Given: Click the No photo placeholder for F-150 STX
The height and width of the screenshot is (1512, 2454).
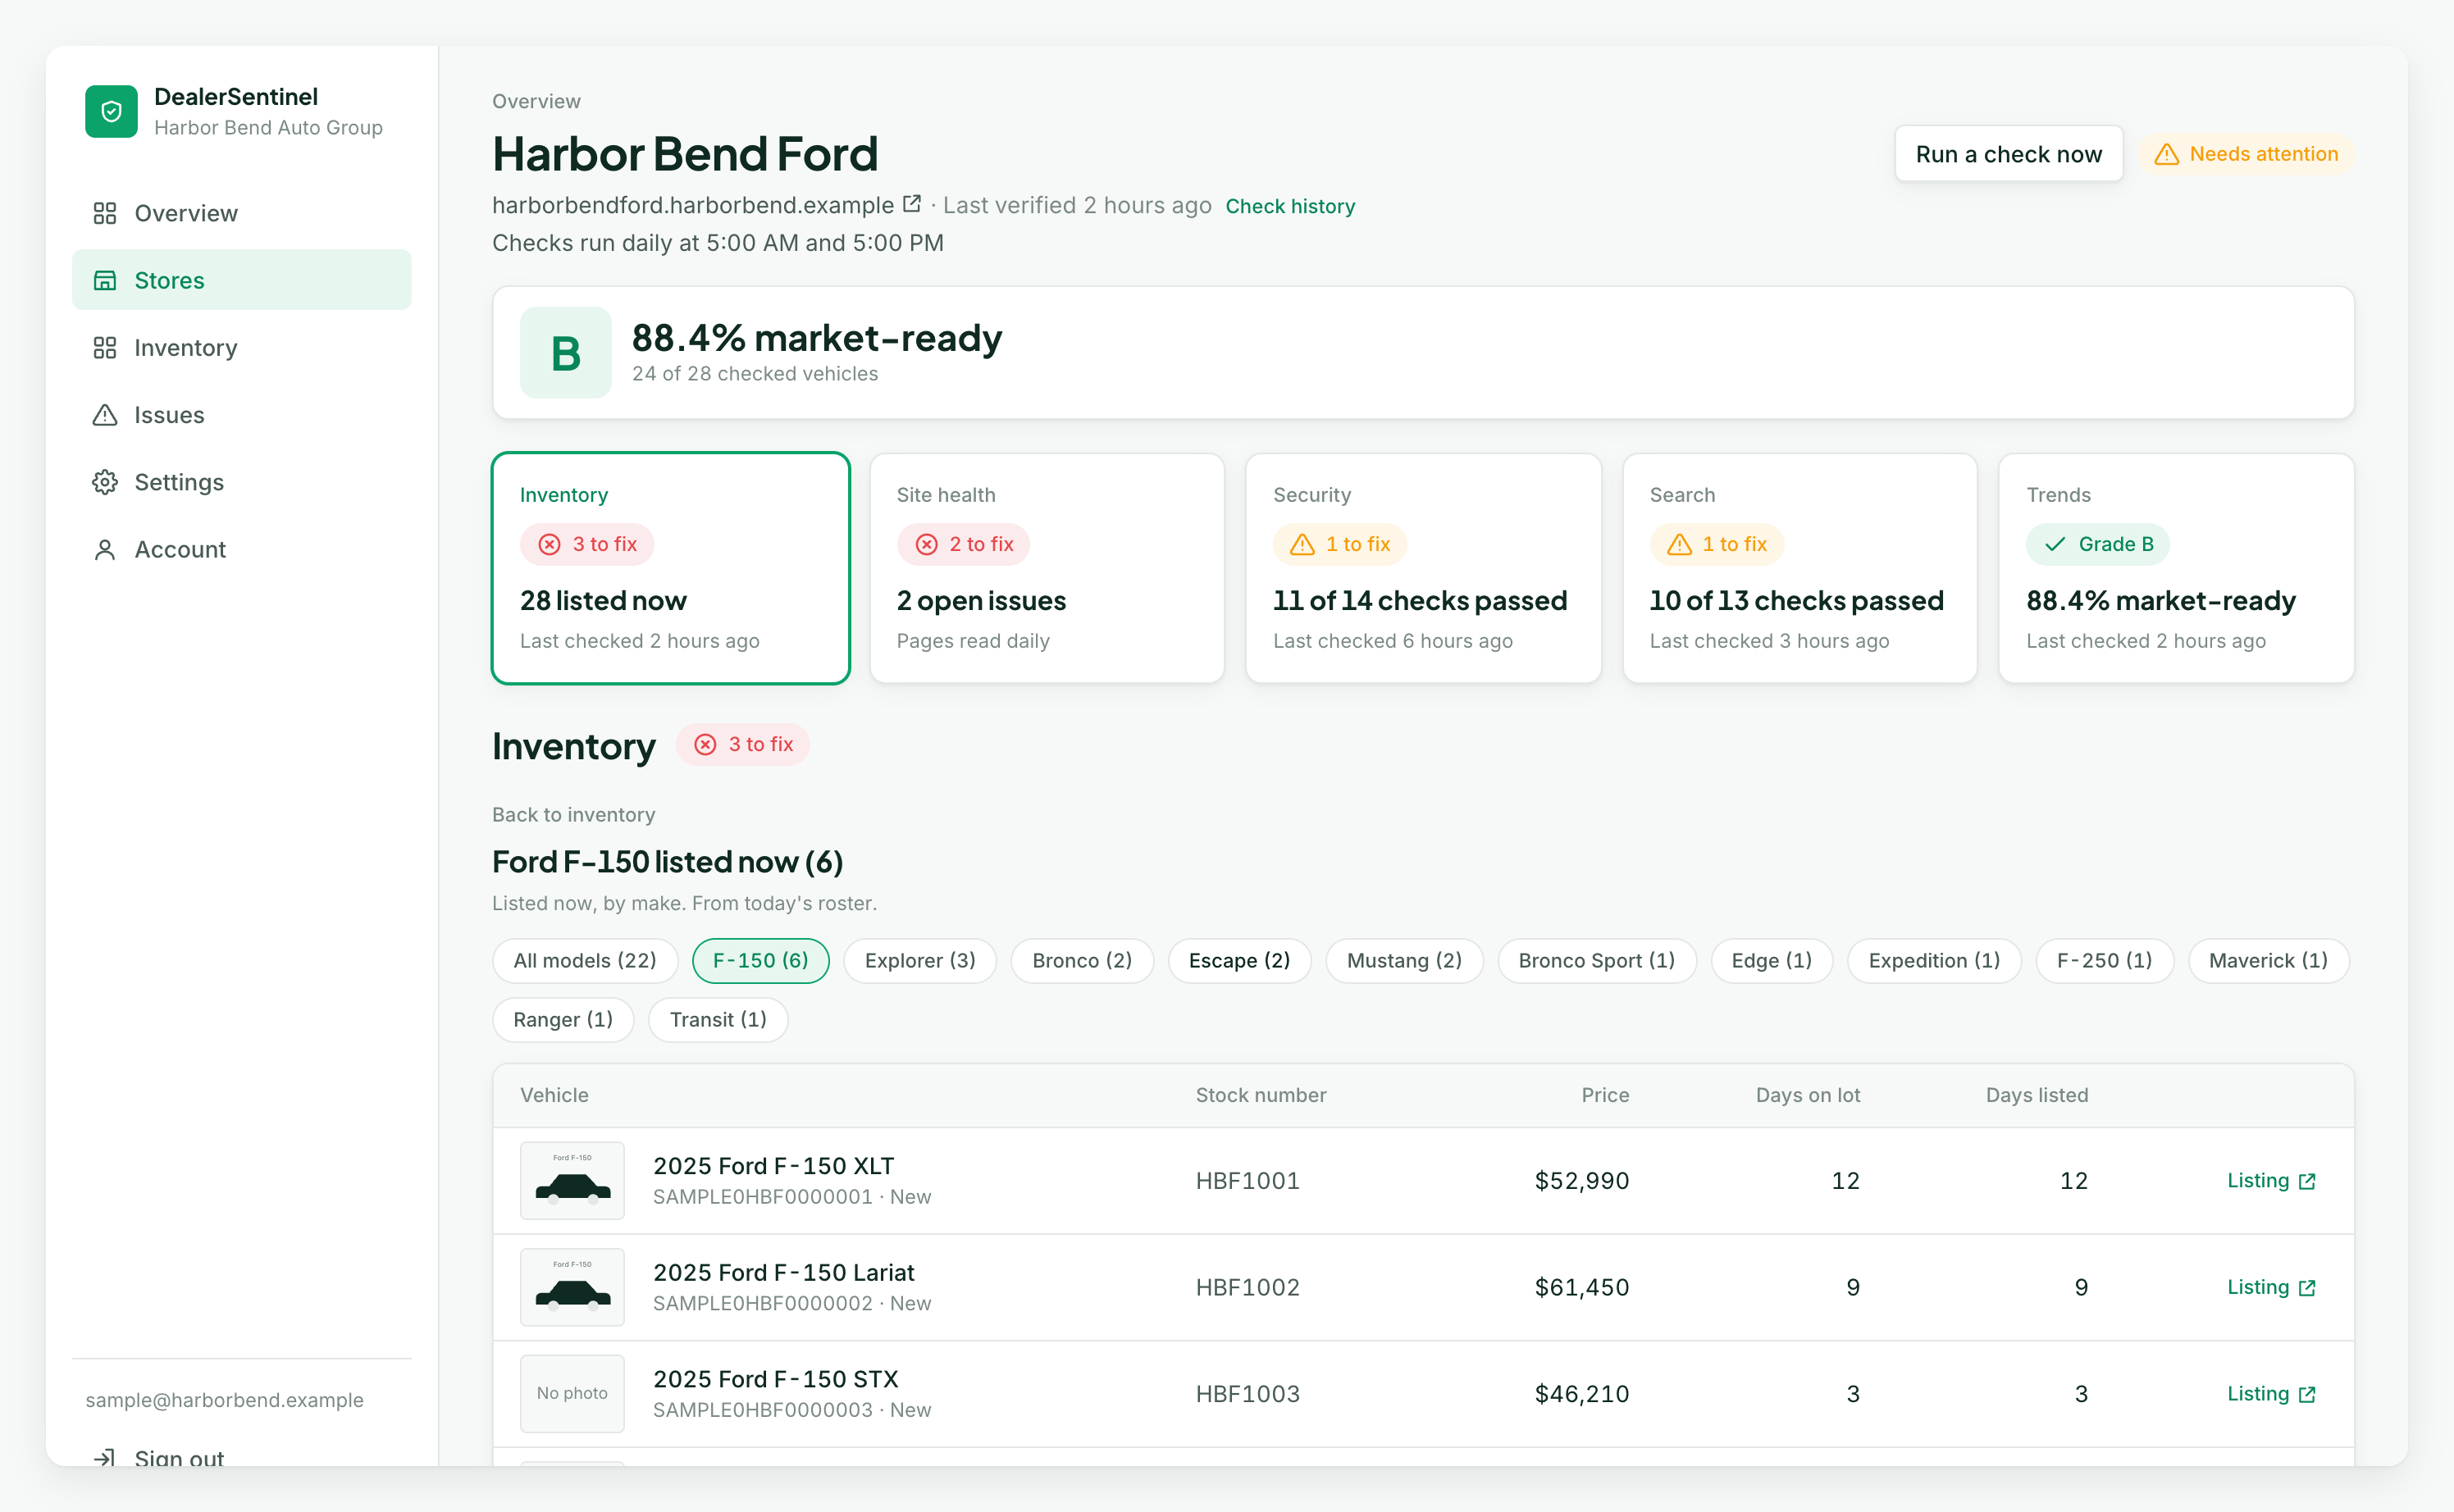Looking at the screenshot, I should (x=572, y=1394).
